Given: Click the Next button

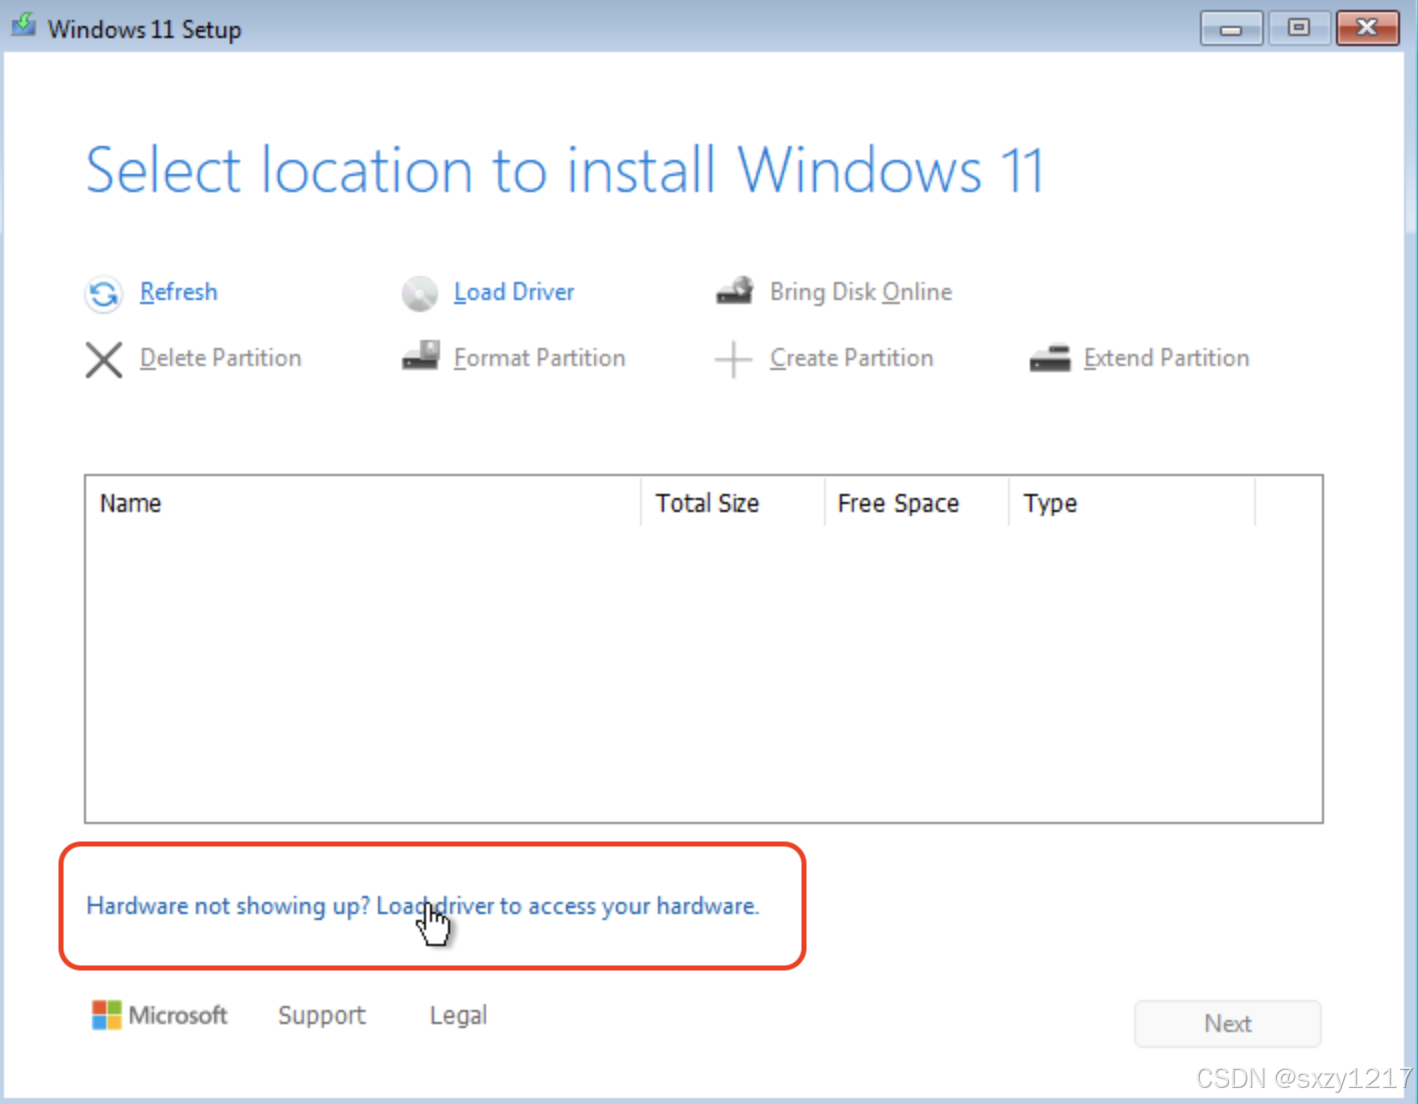Looking at the screenshot, I should coord(1227,1023).
